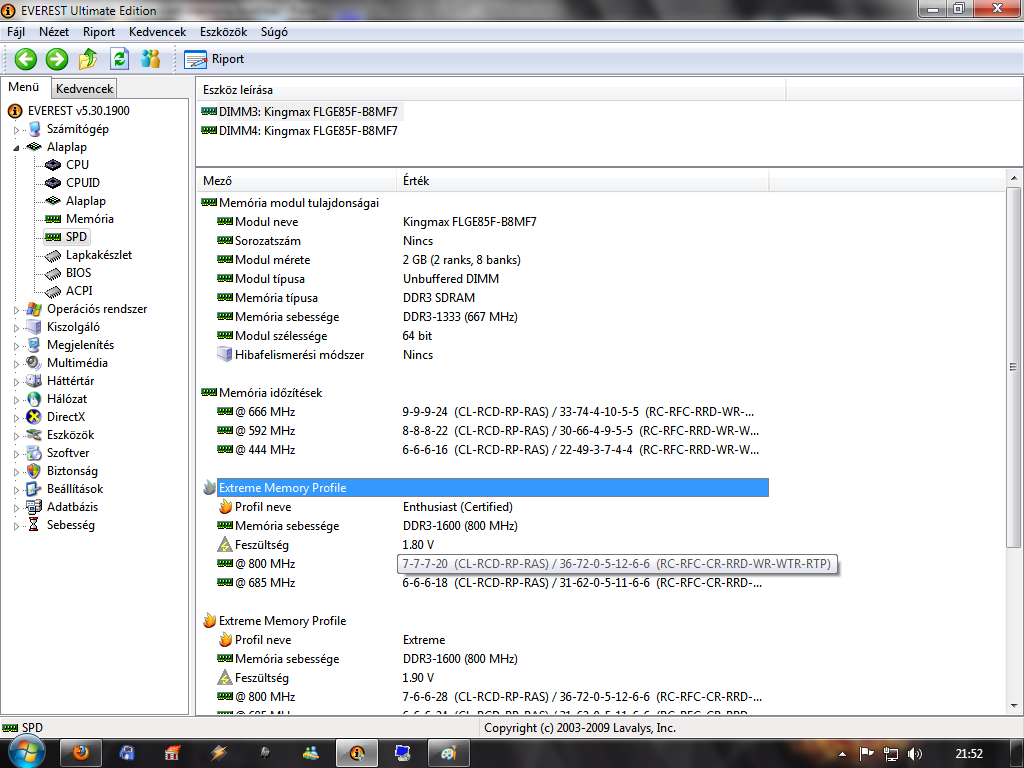Viewport: 1024px width, 768px height.
Task: Open the BIOS tree item
Action: click(x=78, y=273)
